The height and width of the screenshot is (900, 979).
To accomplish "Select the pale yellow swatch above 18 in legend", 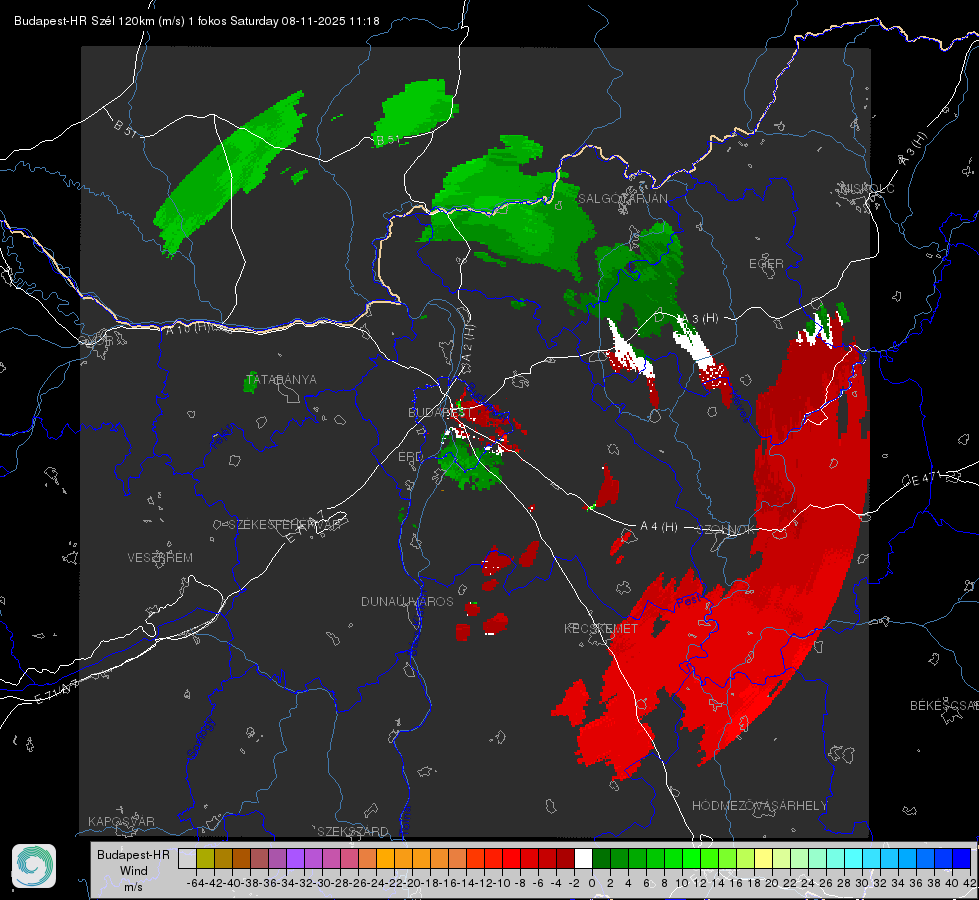I will tap(764, 858).
